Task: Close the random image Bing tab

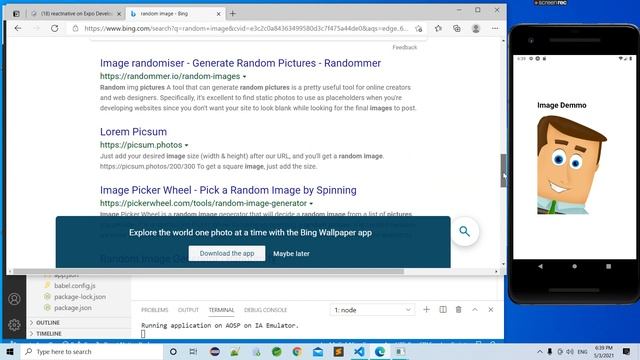Action: (x=218, y=13)
